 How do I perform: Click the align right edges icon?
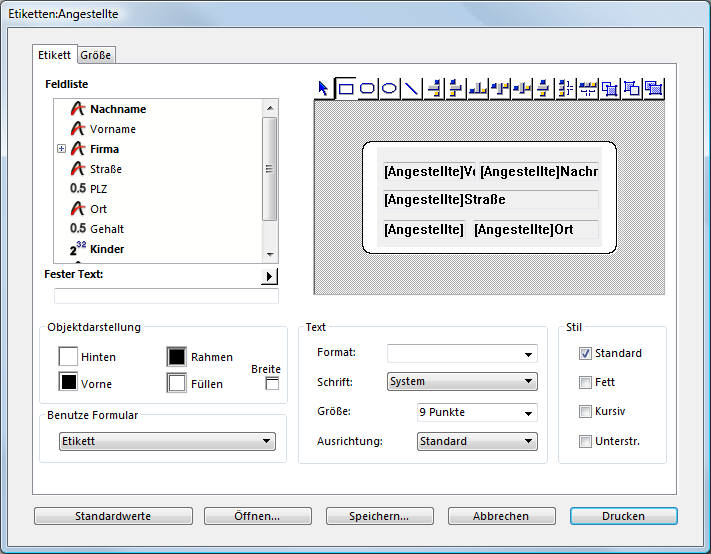[434, 88]
